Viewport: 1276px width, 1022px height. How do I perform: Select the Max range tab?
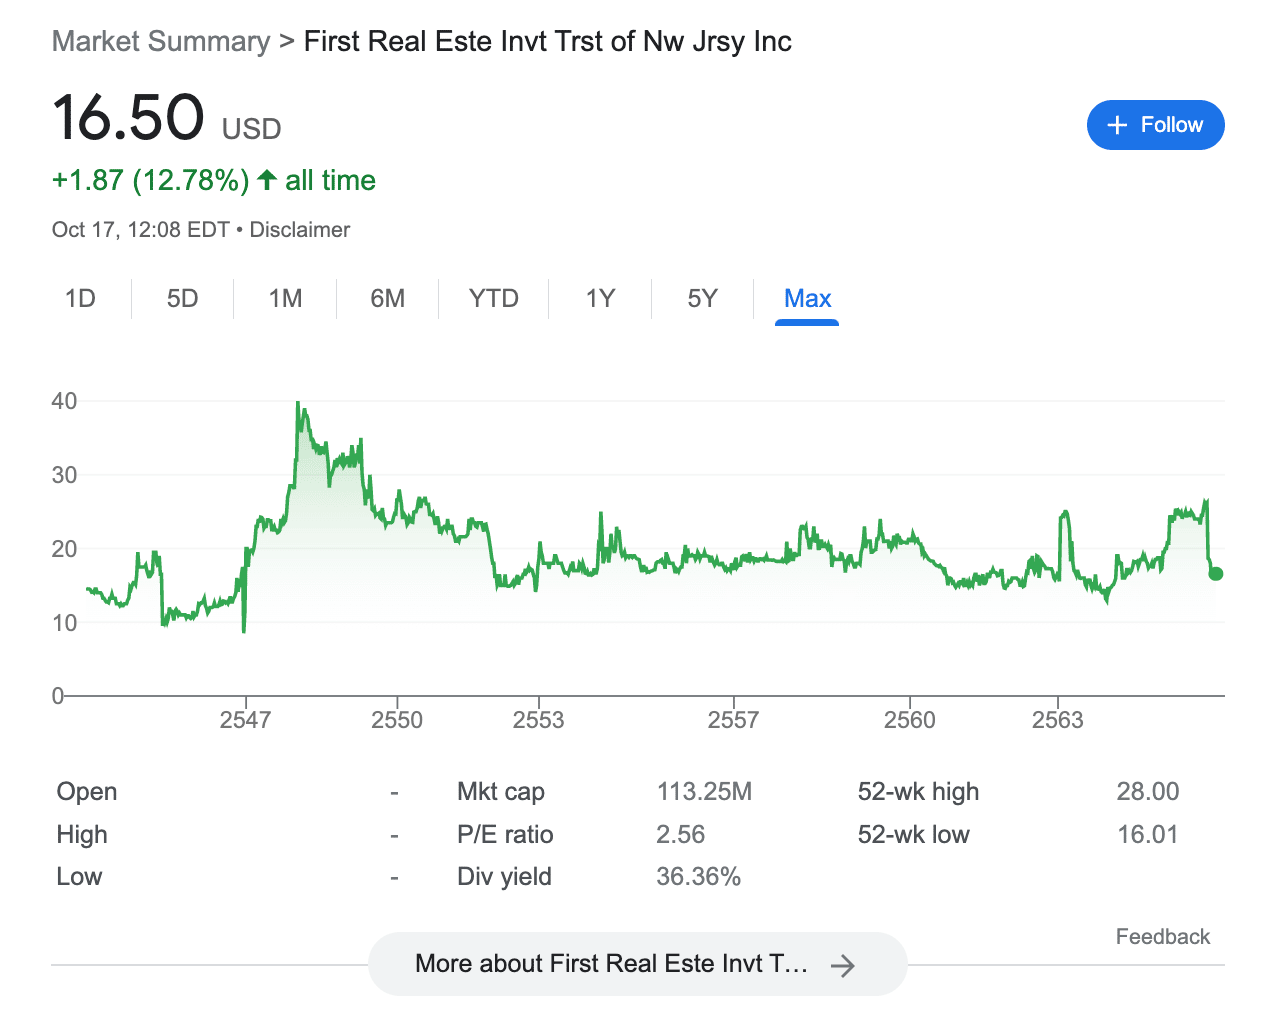(x=807, y=299)
